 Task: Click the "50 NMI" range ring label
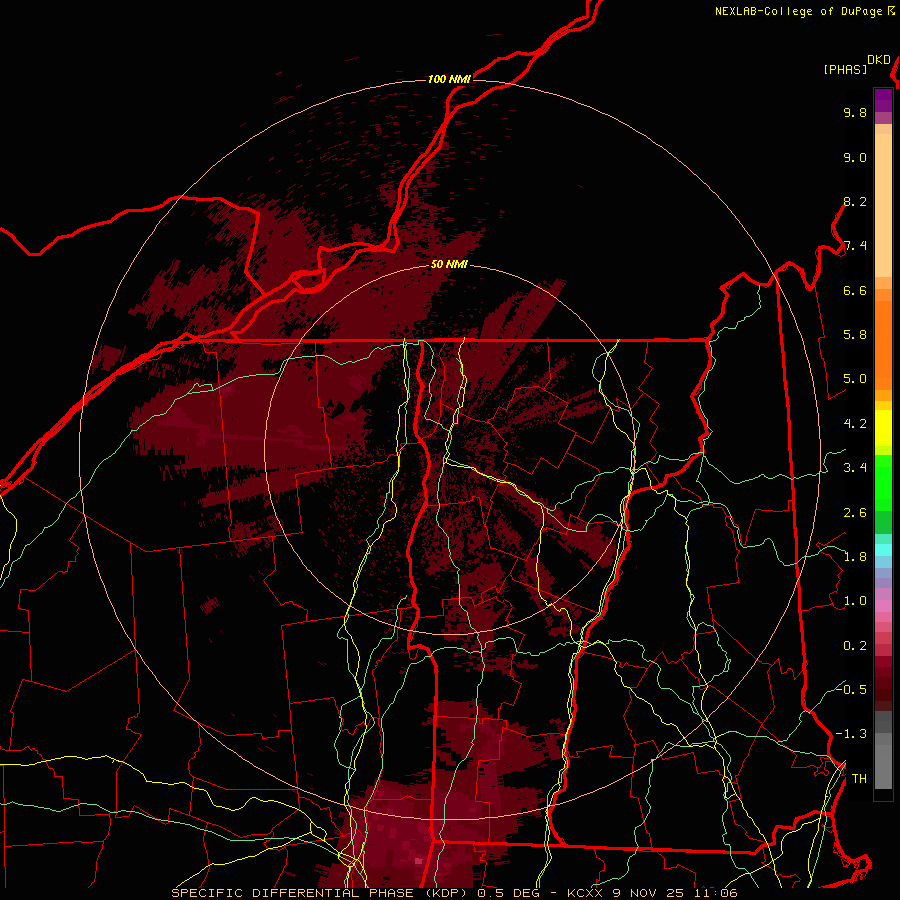click(449, 265)
